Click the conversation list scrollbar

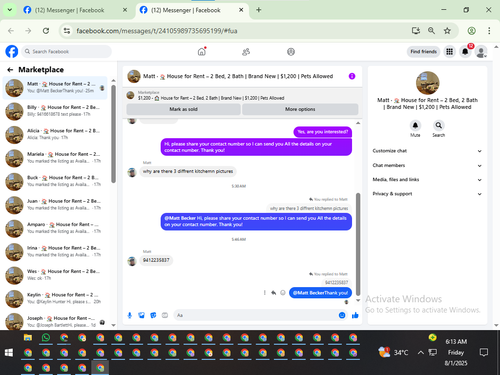[x=113, y=133]
